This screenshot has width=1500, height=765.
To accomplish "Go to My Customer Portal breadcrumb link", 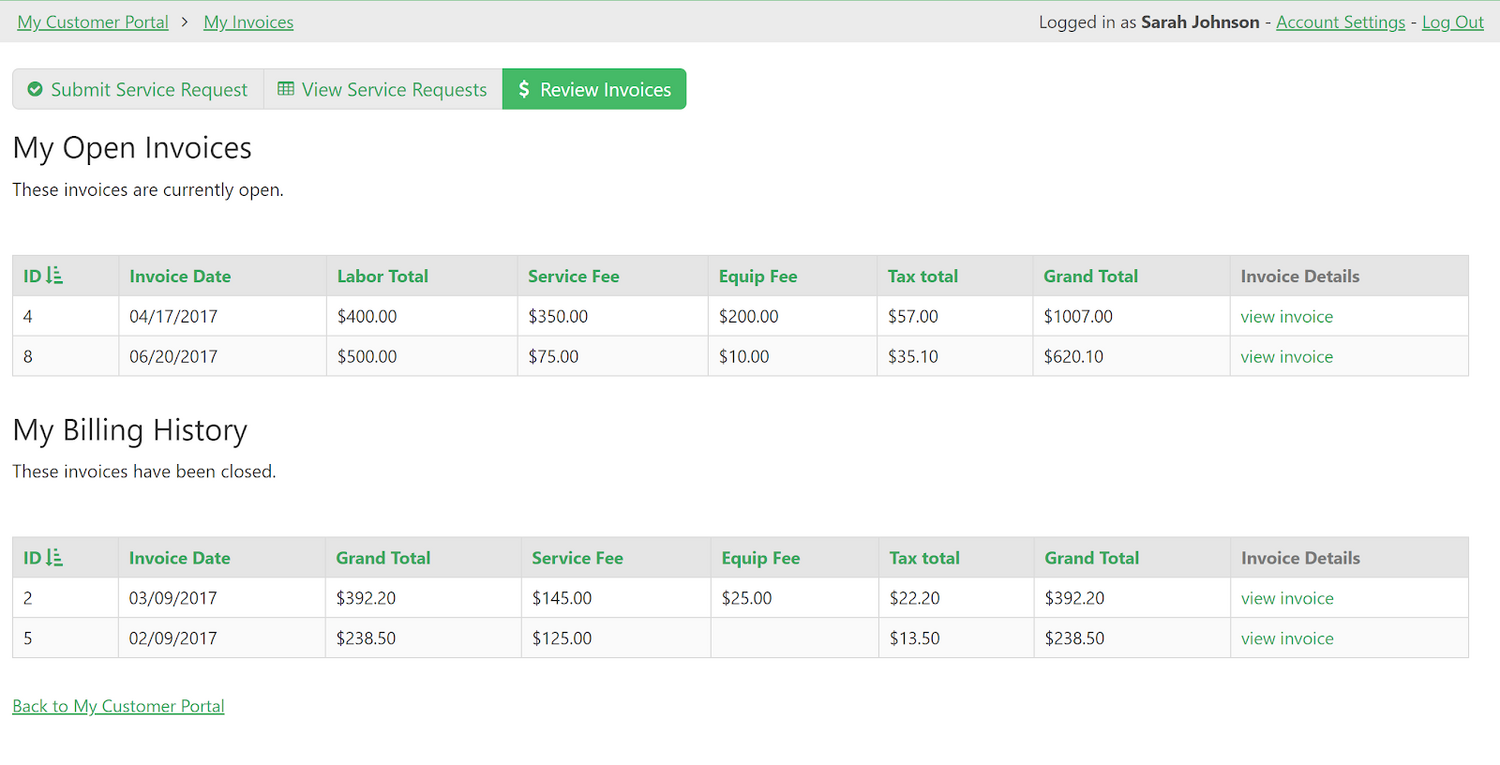I will (x=93, y=22).
